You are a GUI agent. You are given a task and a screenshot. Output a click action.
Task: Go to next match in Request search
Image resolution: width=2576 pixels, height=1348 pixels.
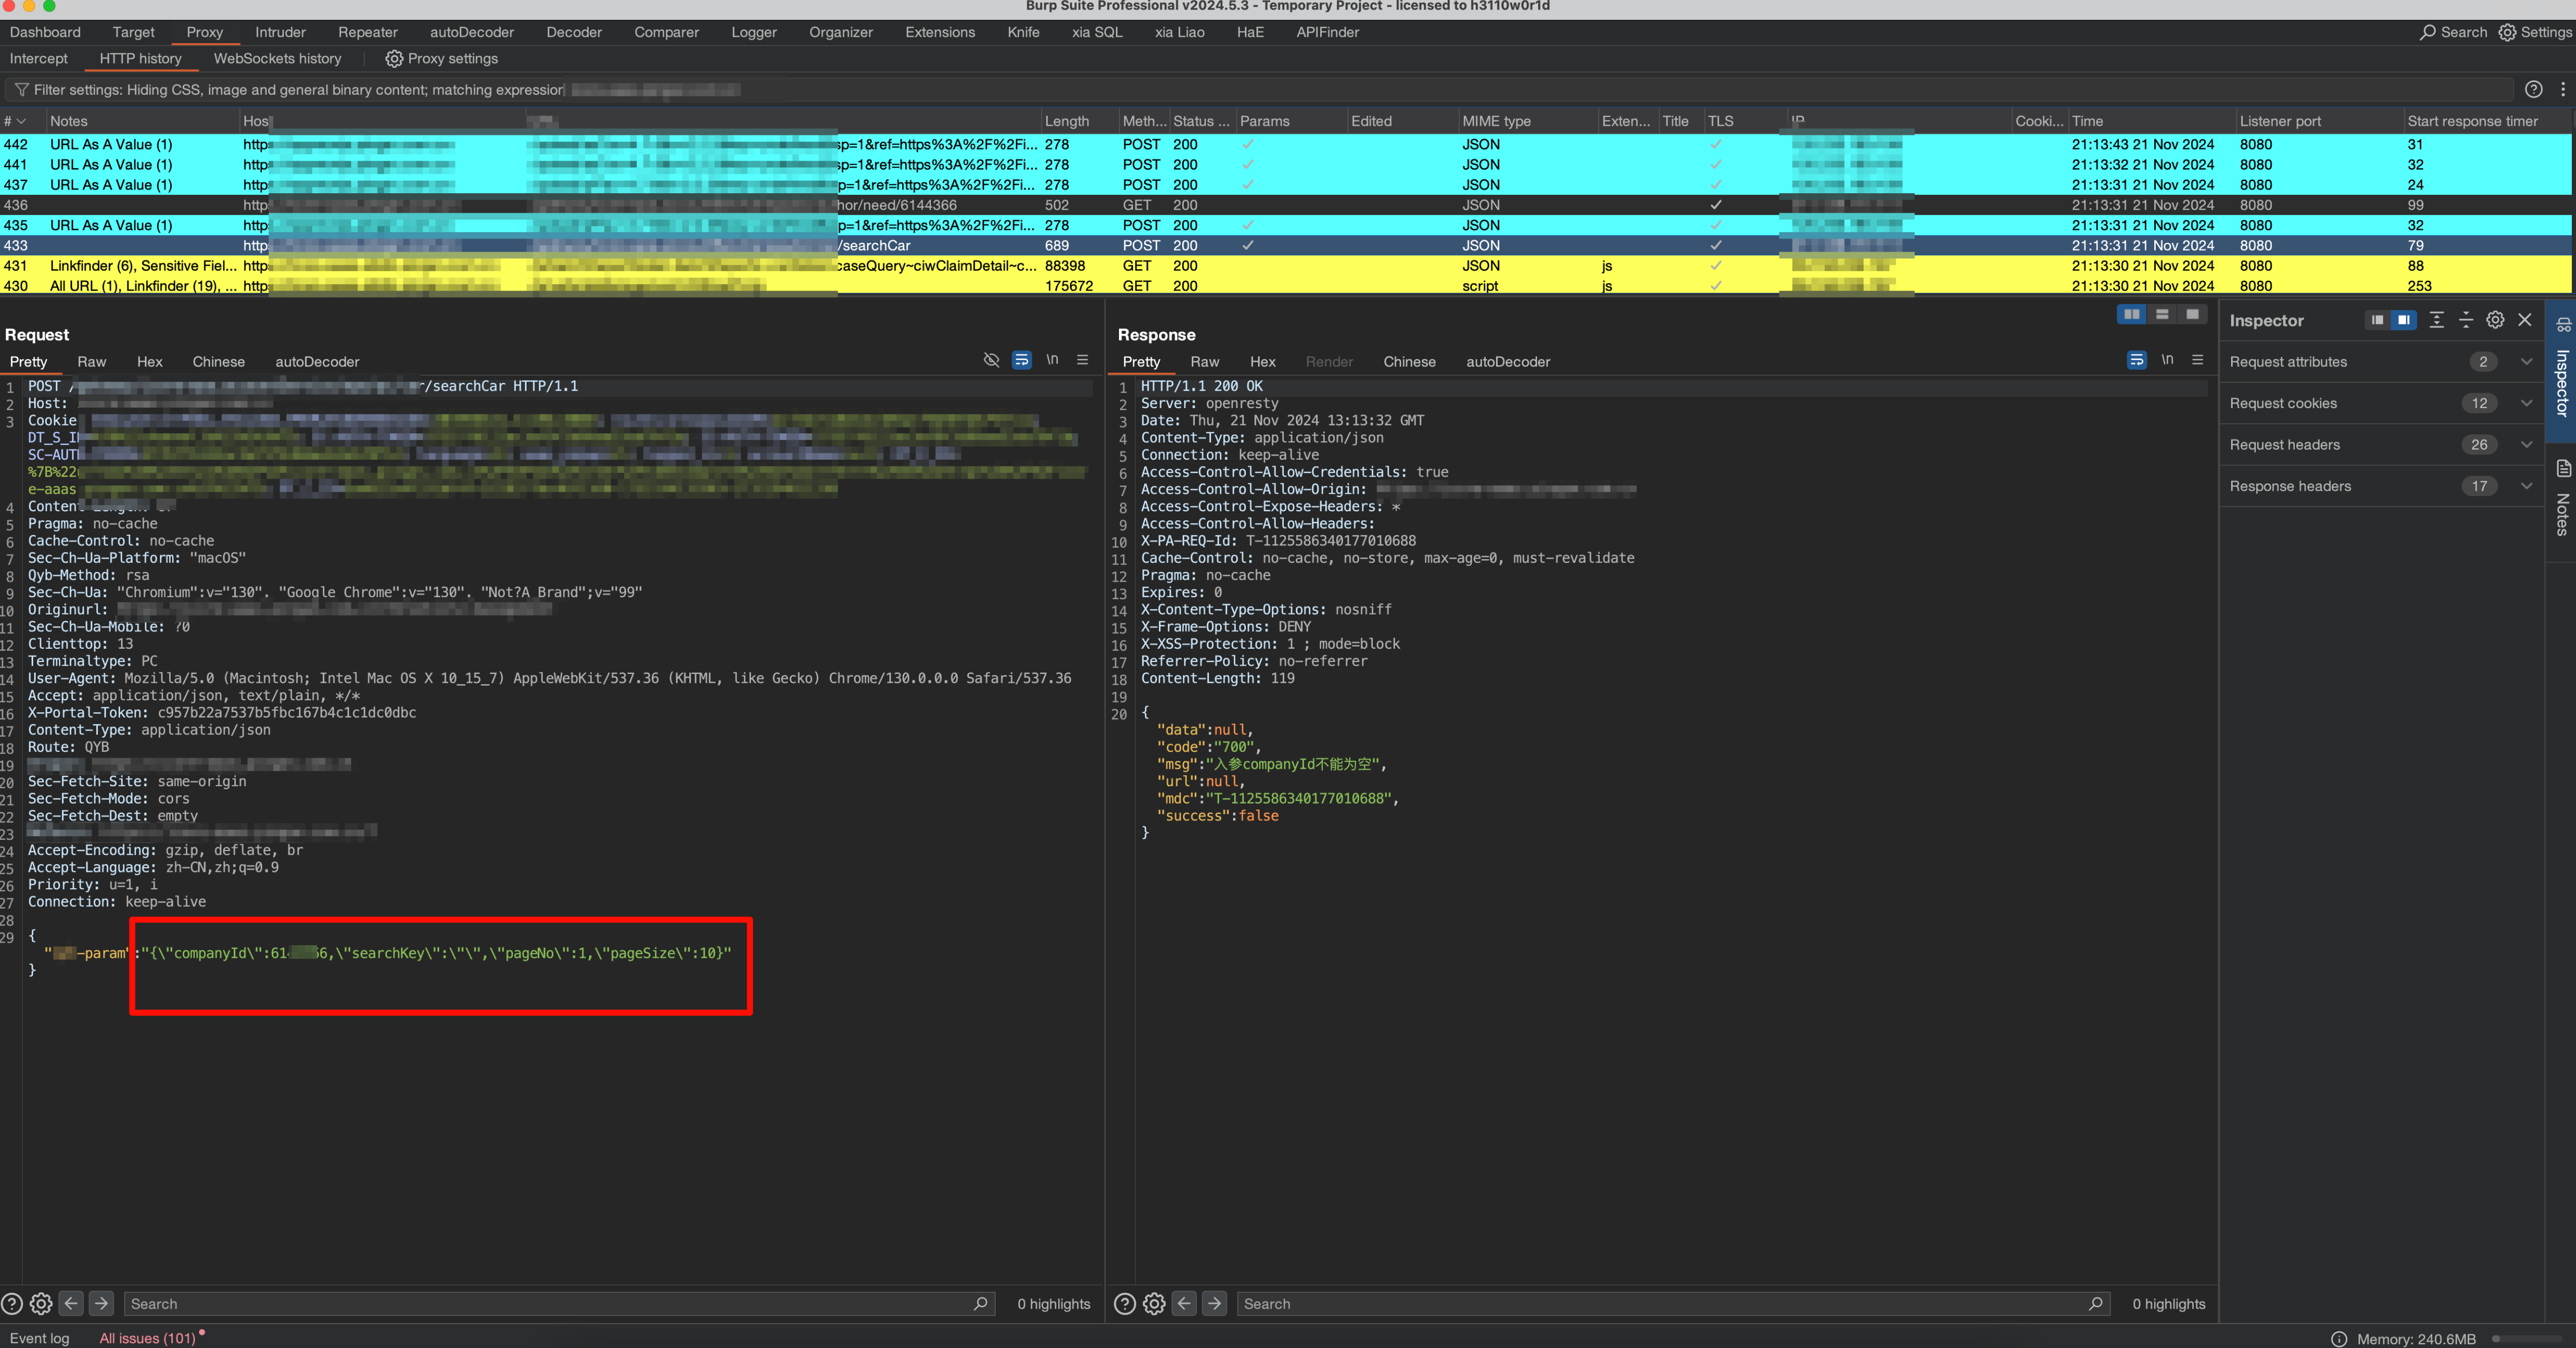(x=101, y=1303)
